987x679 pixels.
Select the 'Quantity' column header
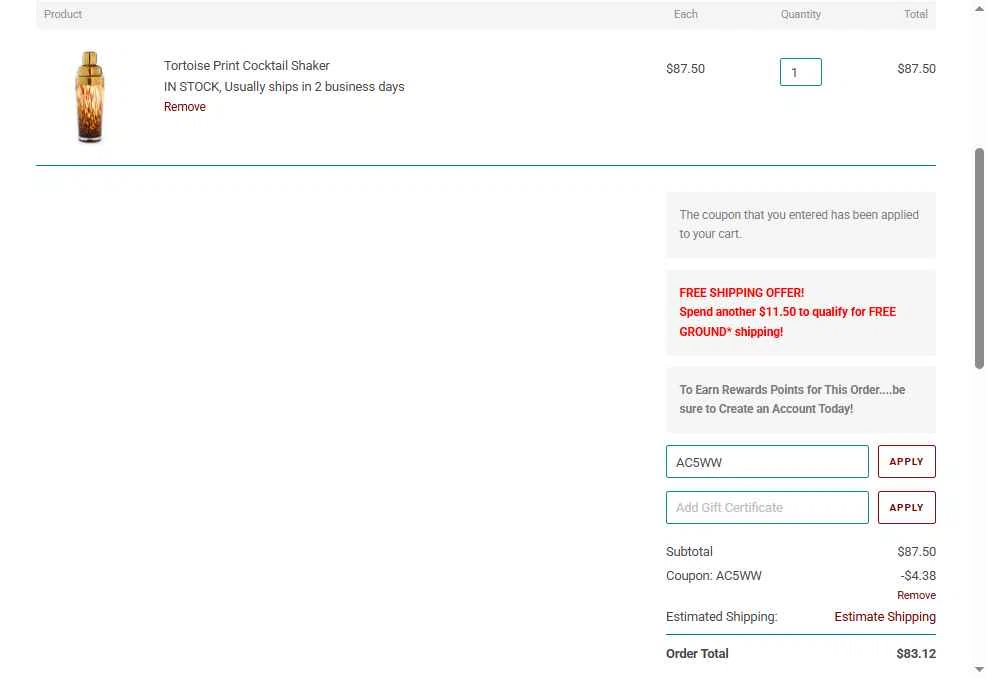pos(801,14)
